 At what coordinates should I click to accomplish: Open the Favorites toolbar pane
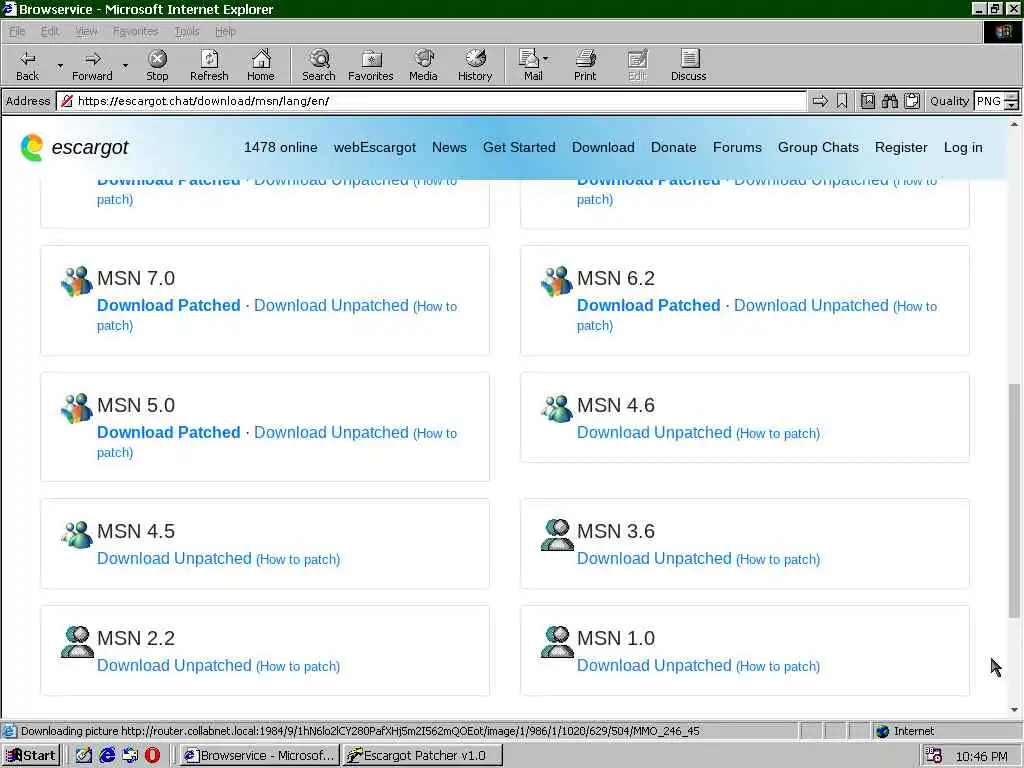click(371, 65)
